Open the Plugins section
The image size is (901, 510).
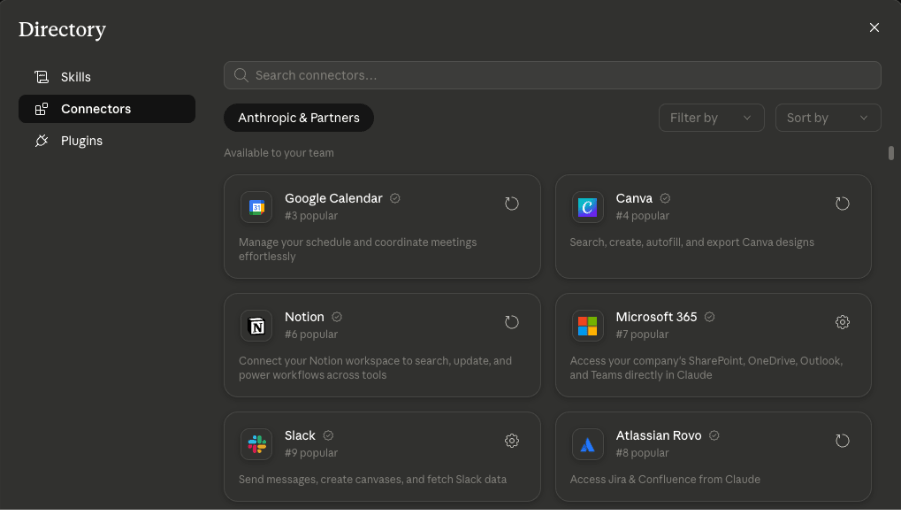[x=107, y=141]
